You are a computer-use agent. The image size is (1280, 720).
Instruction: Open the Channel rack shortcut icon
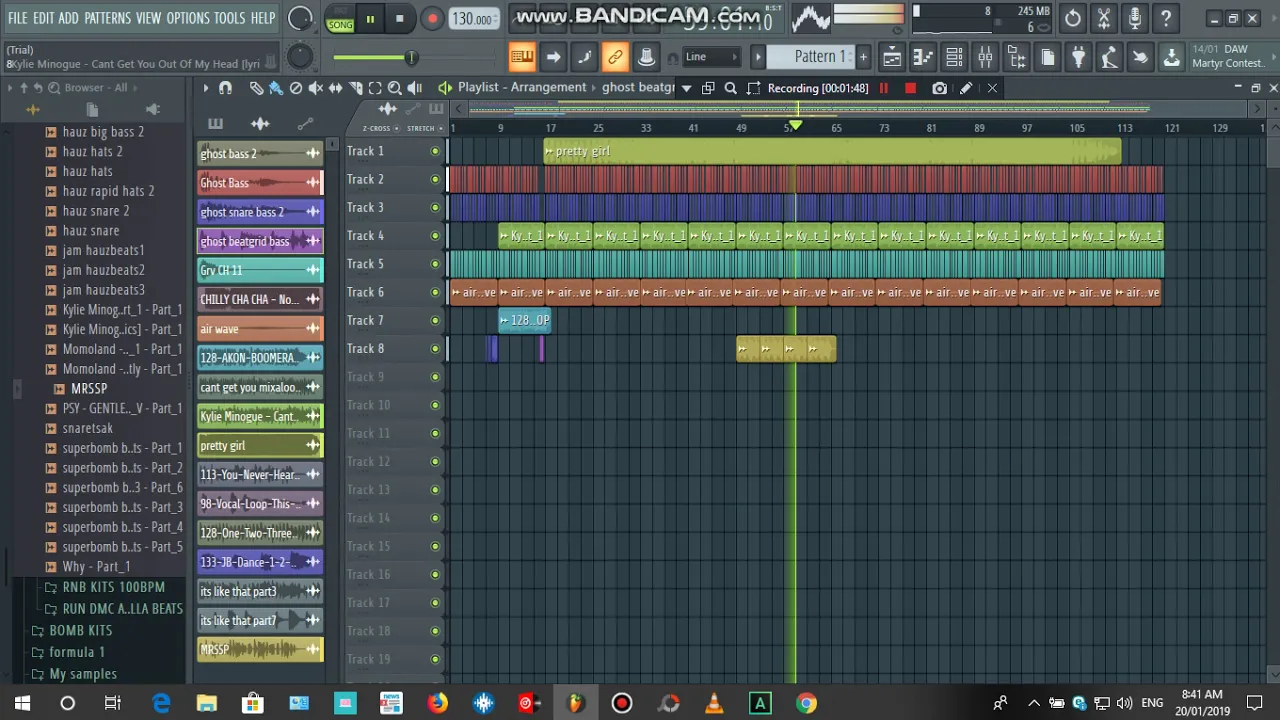click(954, 57)
